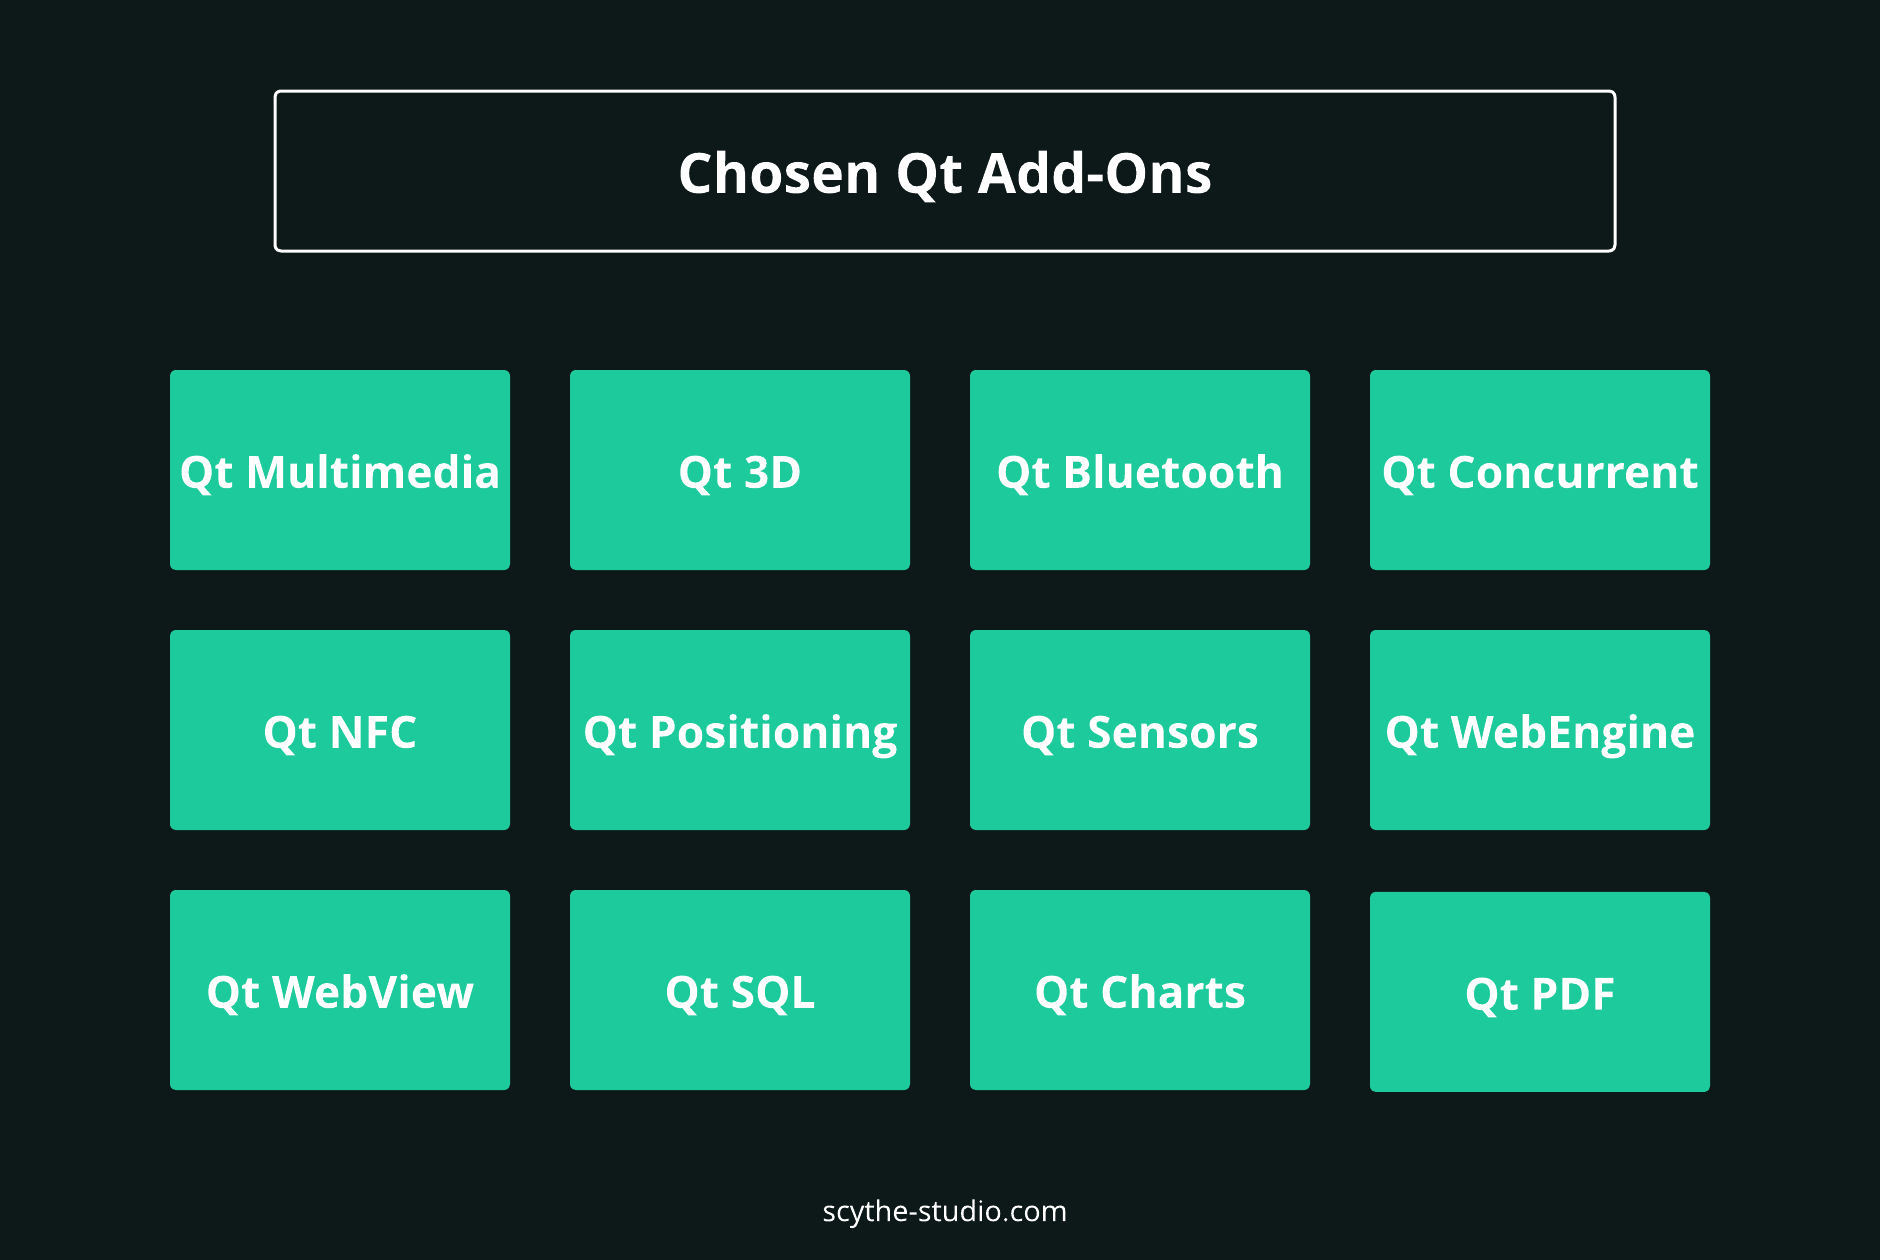Click the scythe-studio.com link
Image resolution: width=1880 pixels, height=1260 pixels.
coord(945,1212)
